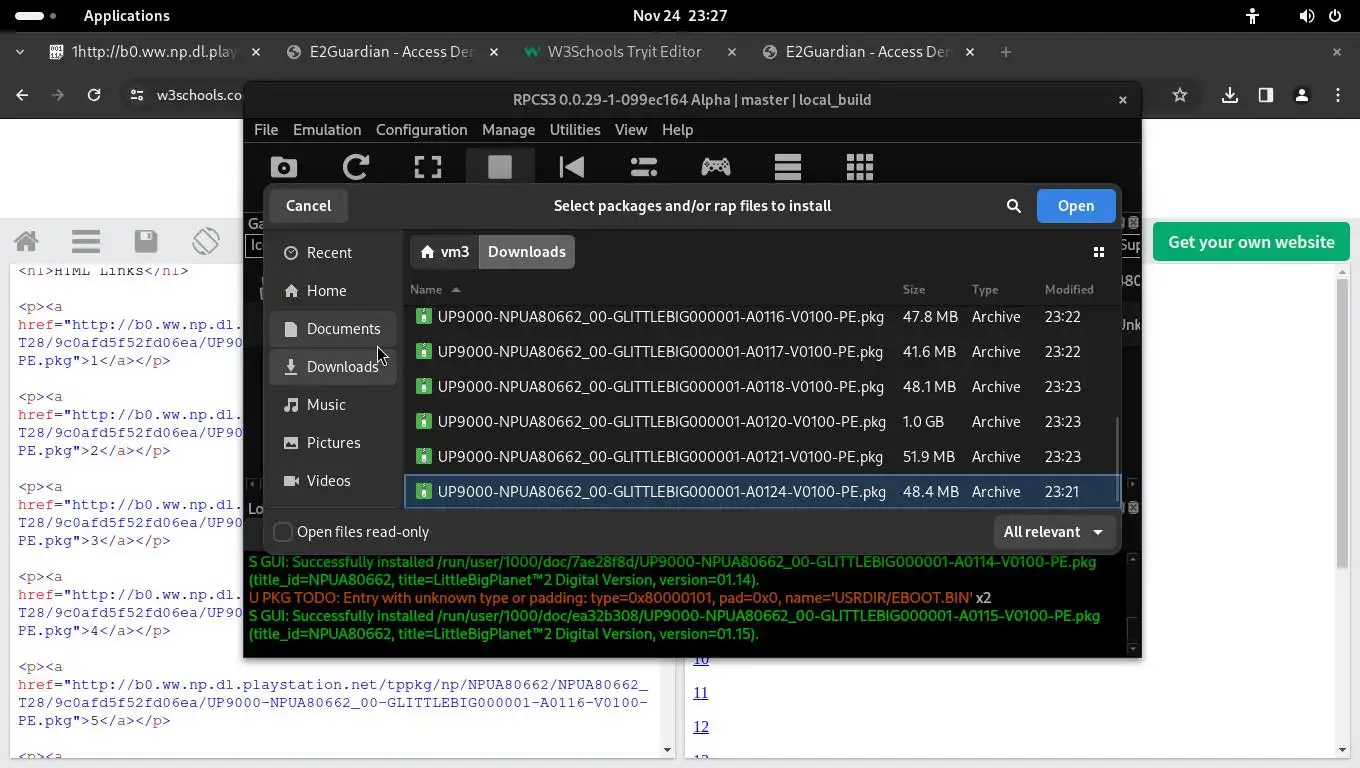The image size is (1360, 768).
Task: Click the power icon in top bar
Action: (1335, 16)
